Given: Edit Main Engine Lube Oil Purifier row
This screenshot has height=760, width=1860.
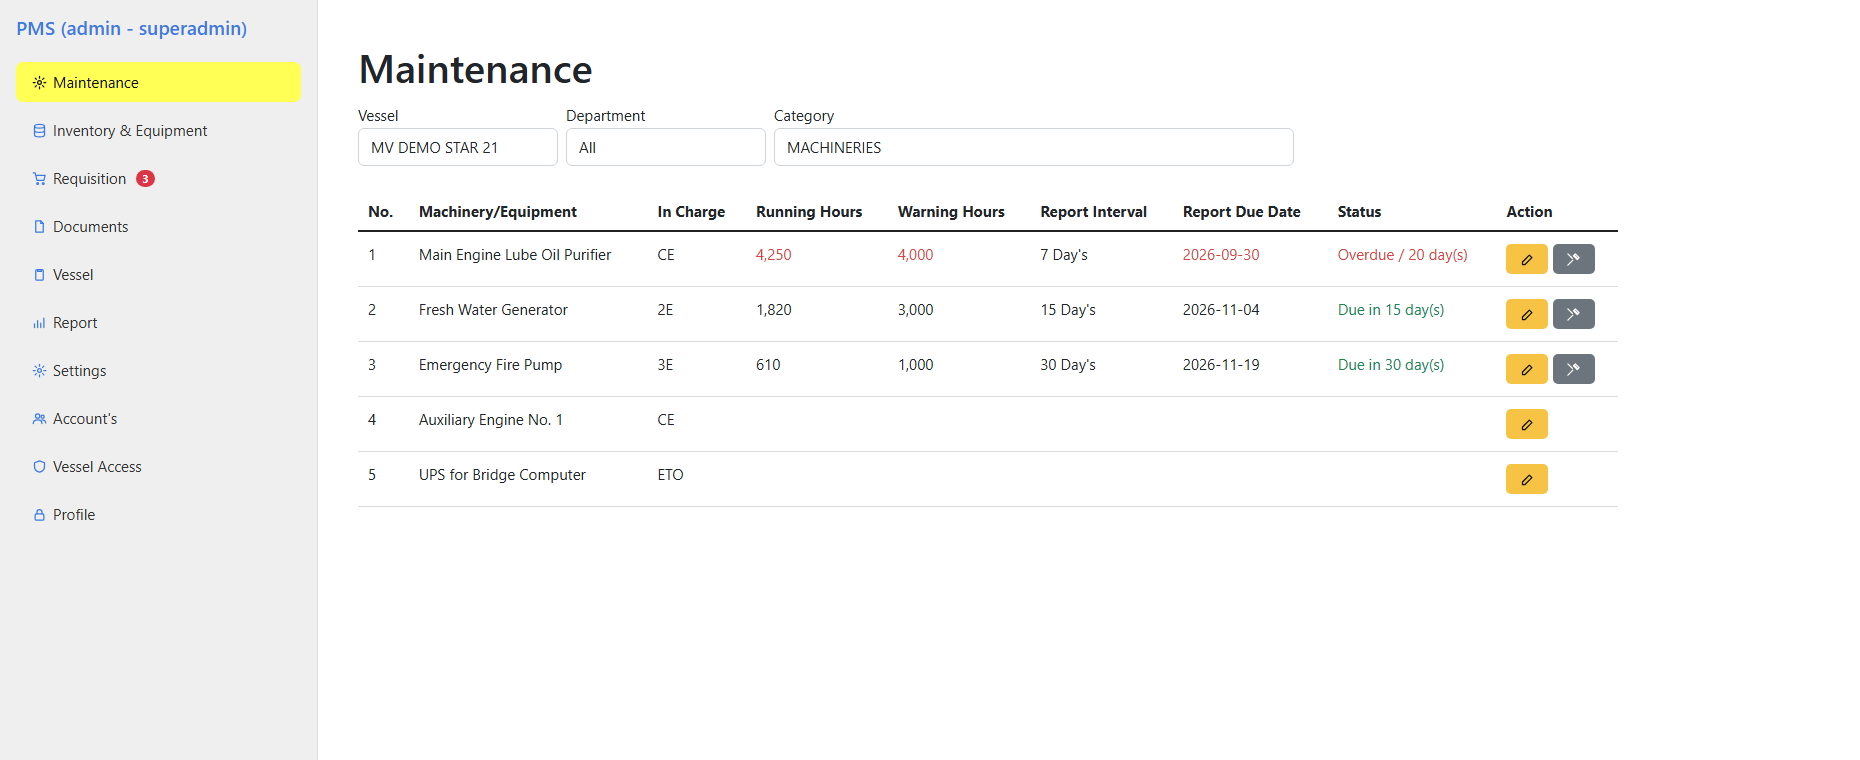Looking at the screenshot, I should 1526,259.
